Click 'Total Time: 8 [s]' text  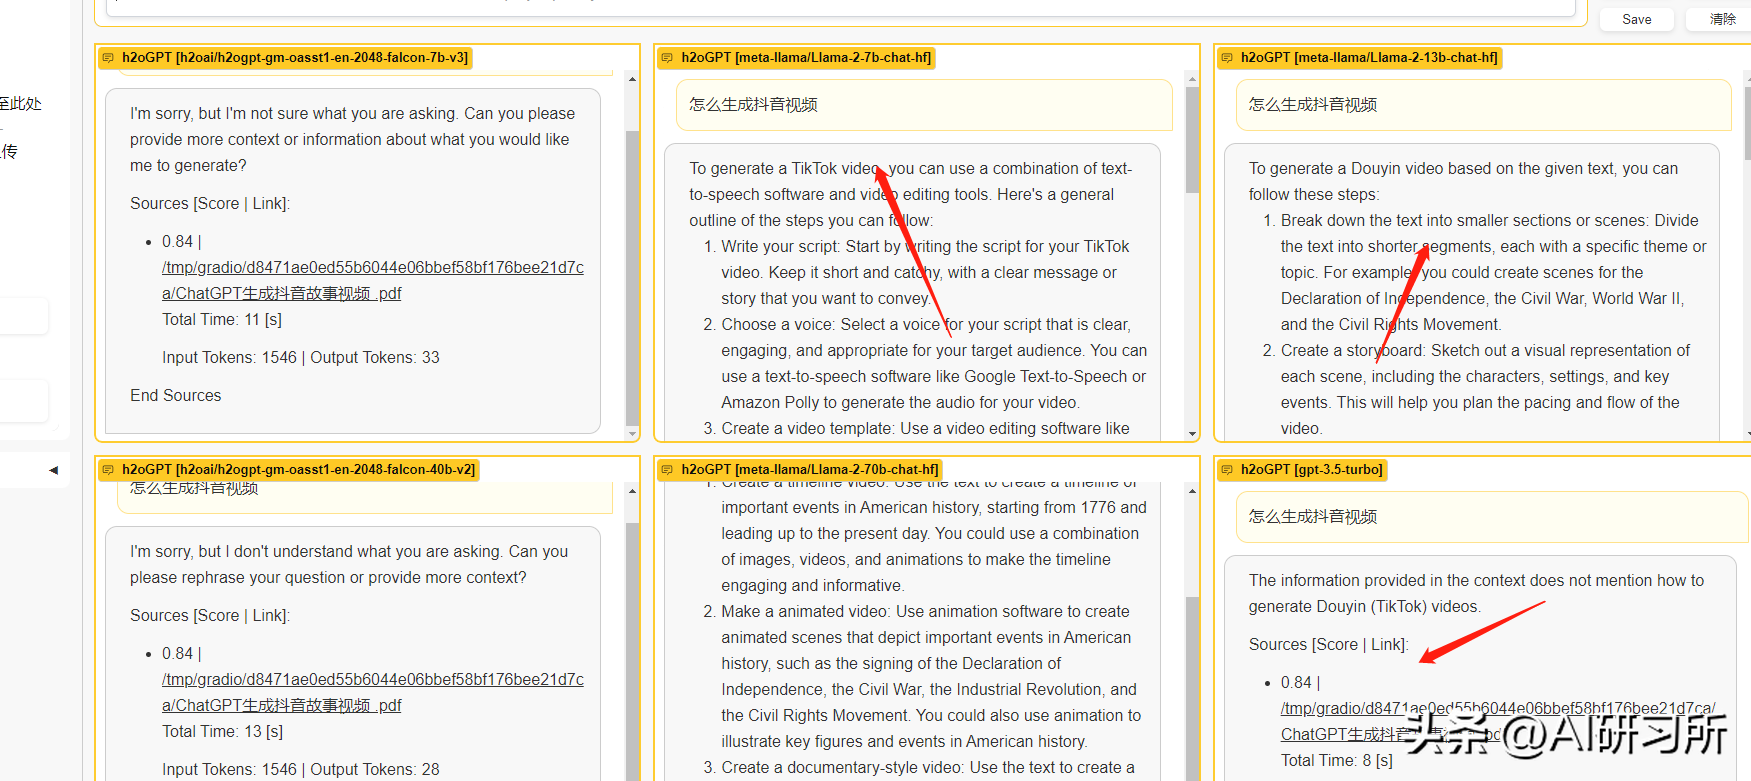tap(1337, 761)
